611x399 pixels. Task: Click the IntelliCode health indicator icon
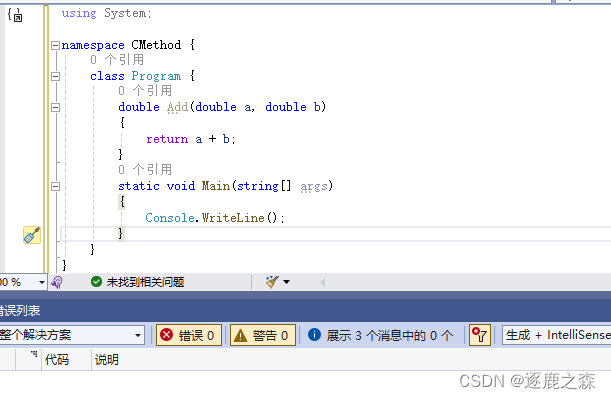(57, 282)
